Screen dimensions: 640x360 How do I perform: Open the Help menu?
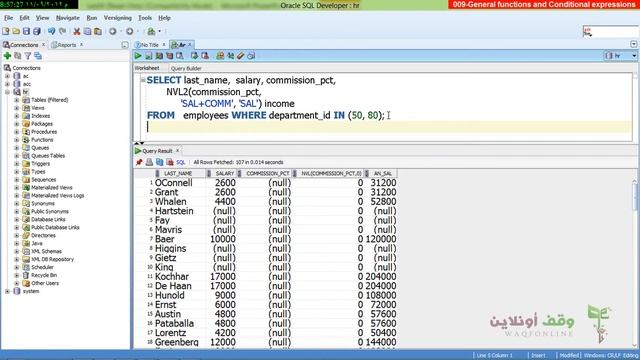[x=164, y=18]
